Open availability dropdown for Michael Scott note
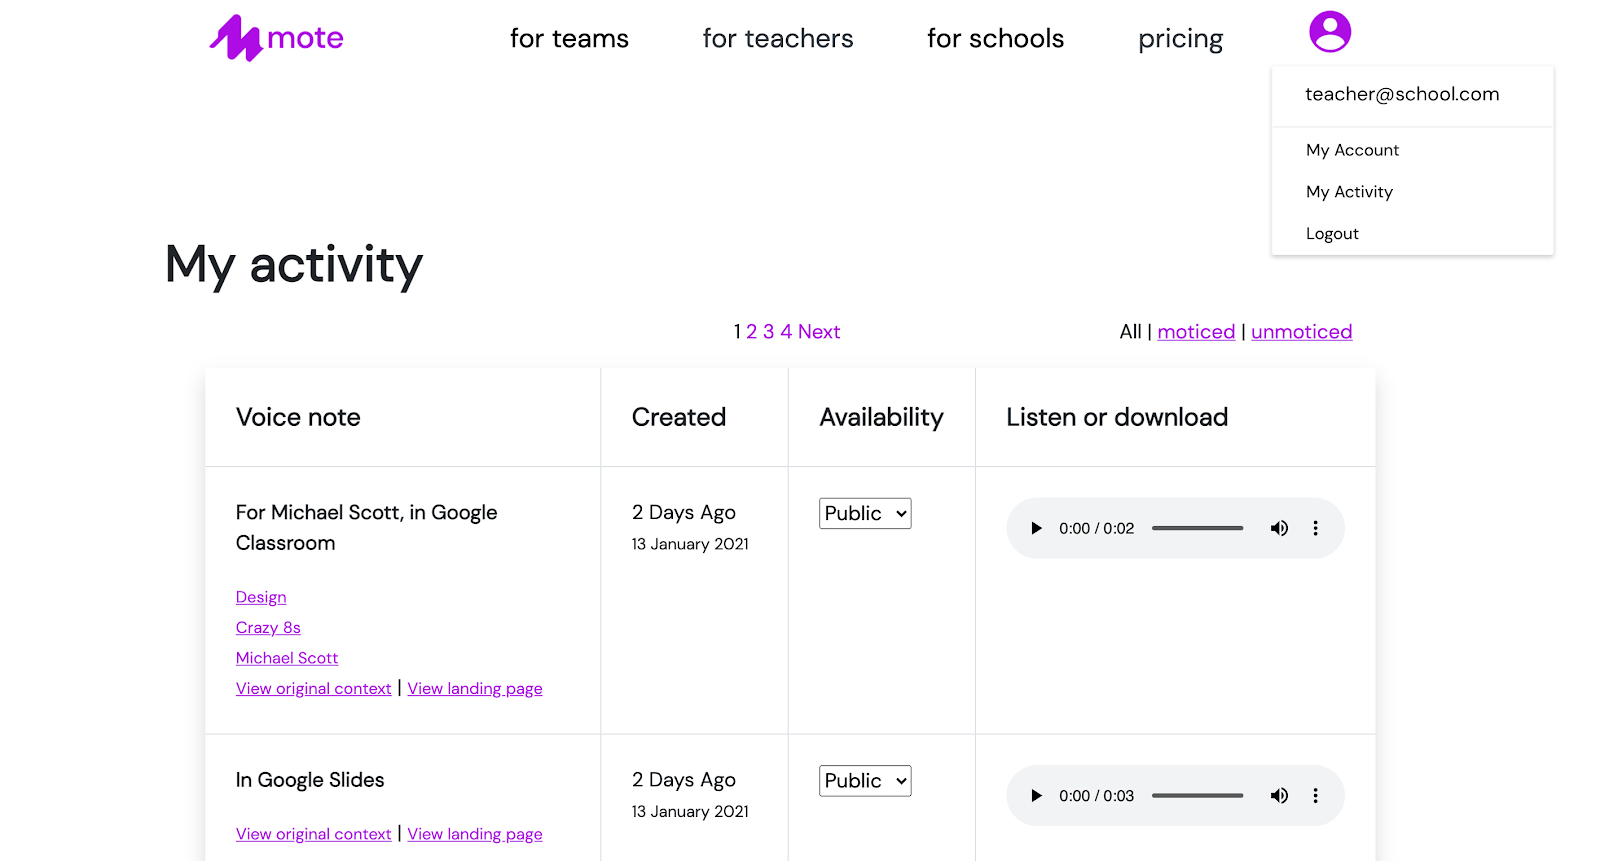 [x=865, y=513]
